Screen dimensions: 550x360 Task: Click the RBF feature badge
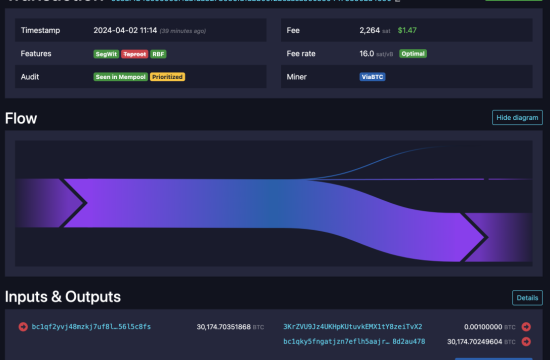[x=158, y=54]
